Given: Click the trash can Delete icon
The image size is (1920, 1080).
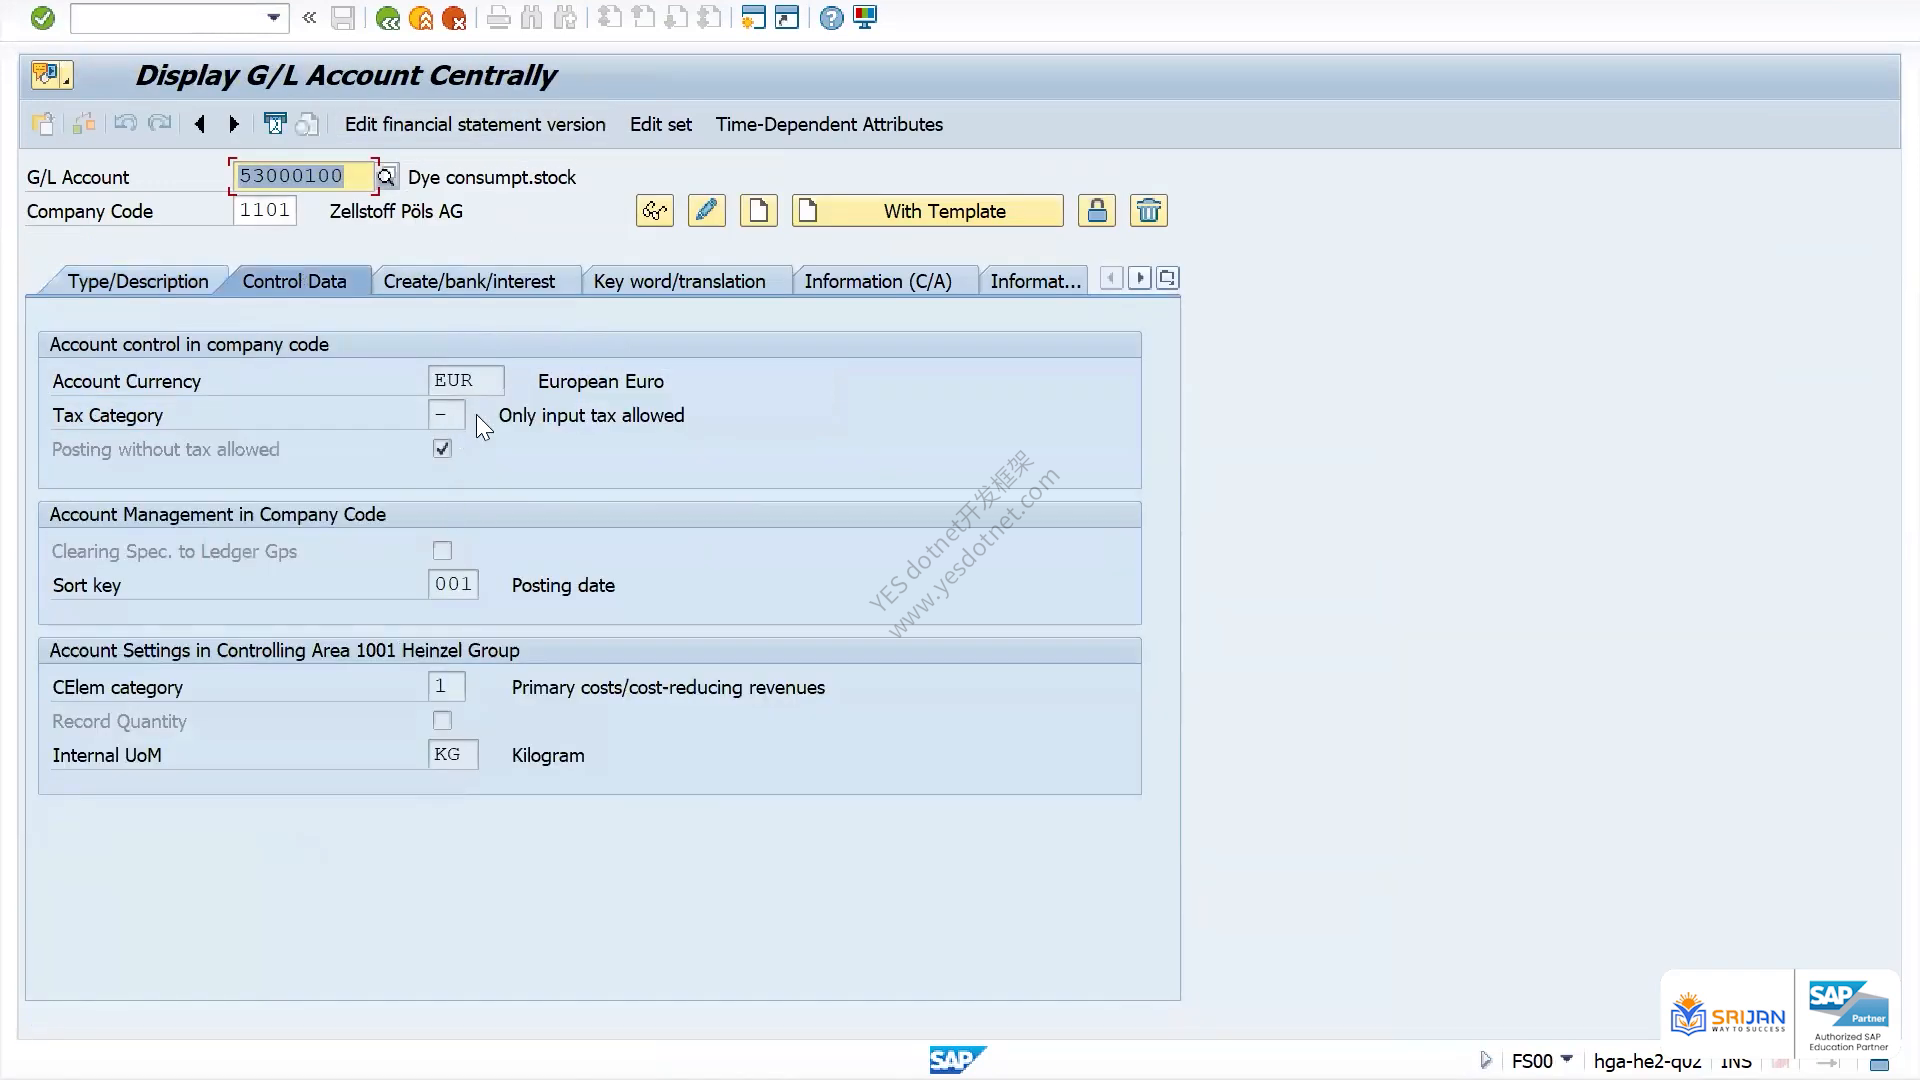Looking at the screenshot, I should click(1149, 211).
